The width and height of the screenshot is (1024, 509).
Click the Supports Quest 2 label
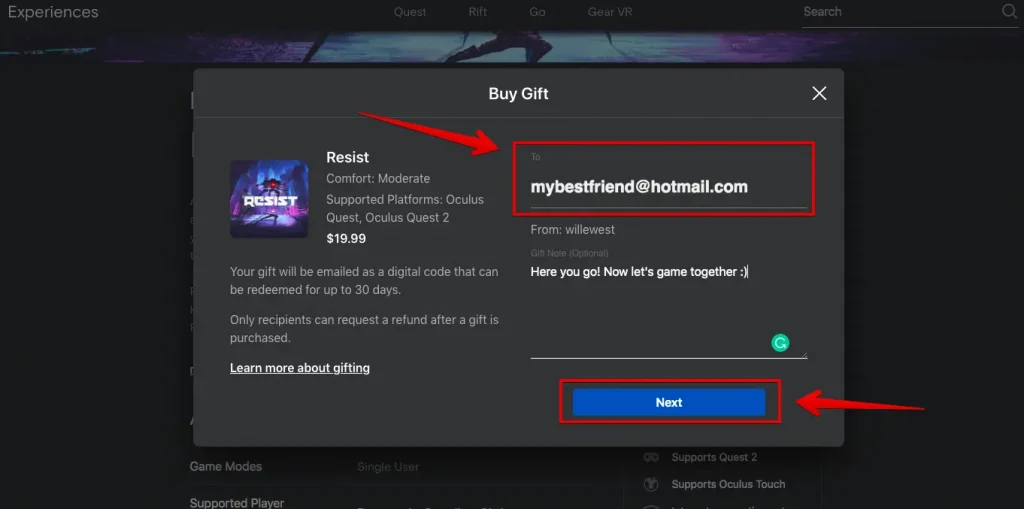[x=714, y=457]
